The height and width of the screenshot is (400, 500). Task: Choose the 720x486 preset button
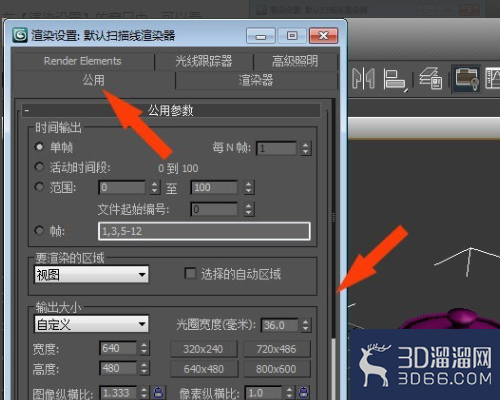coord(276,349)
